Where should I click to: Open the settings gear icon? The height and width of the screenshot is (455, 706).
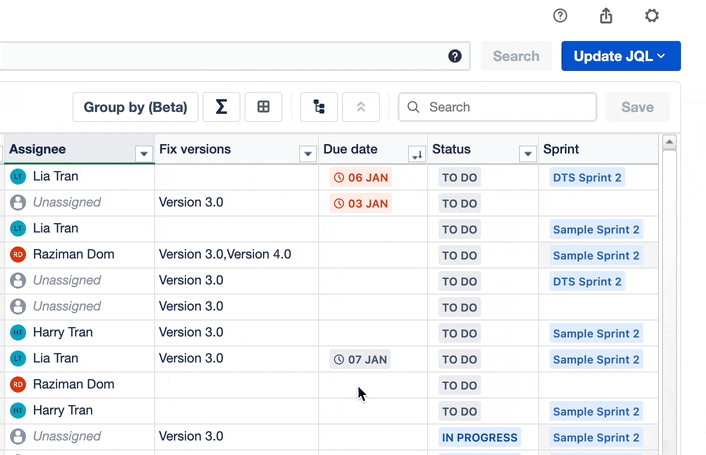click(x=652, y=16)
